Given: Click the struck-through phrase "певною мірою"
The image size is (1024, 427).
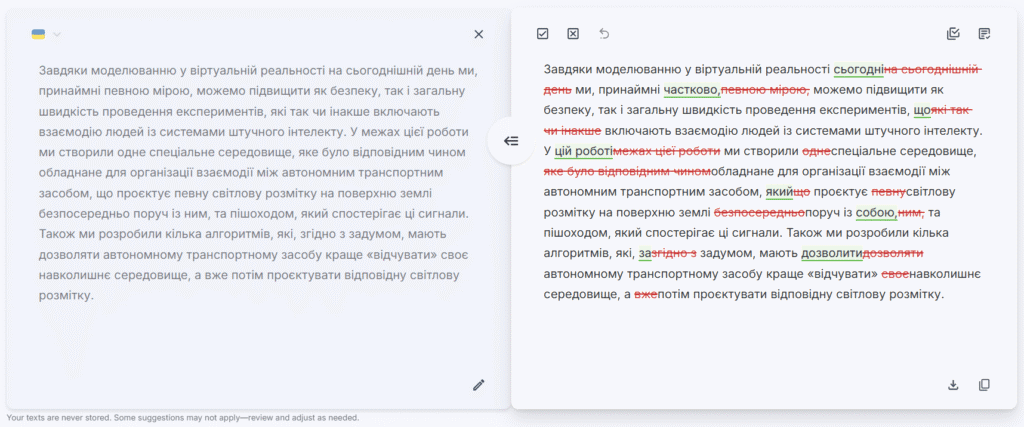Looking at the screenshot, I should point(763,90).
